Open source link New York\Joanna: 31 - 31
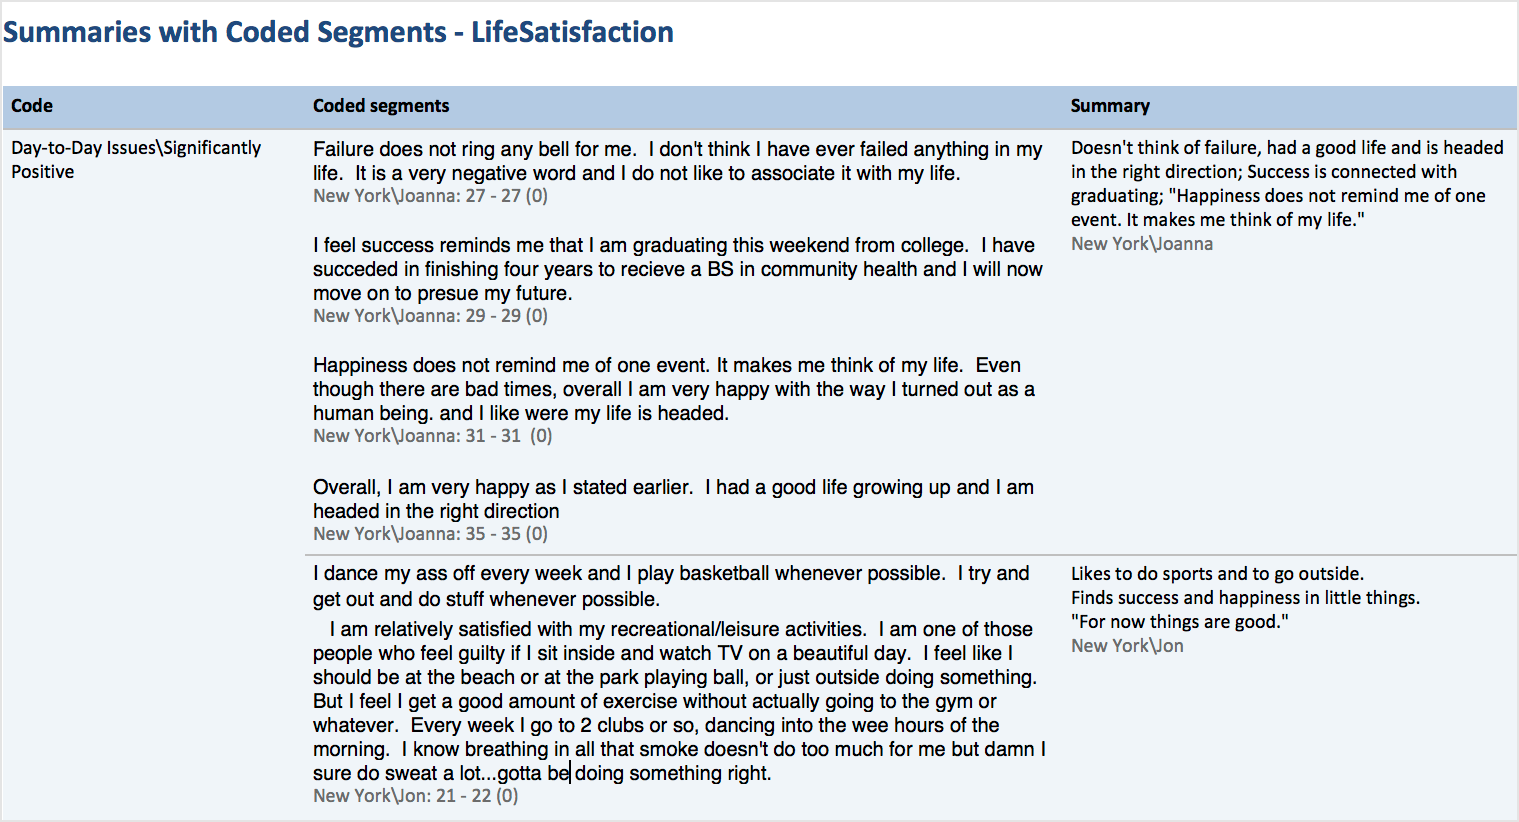Screen dimensions: 1519x822 coord(432,436)
